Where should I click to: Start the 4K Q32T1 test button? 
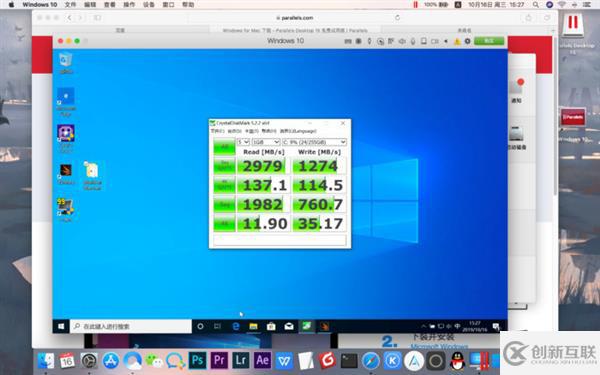(224, 185)
